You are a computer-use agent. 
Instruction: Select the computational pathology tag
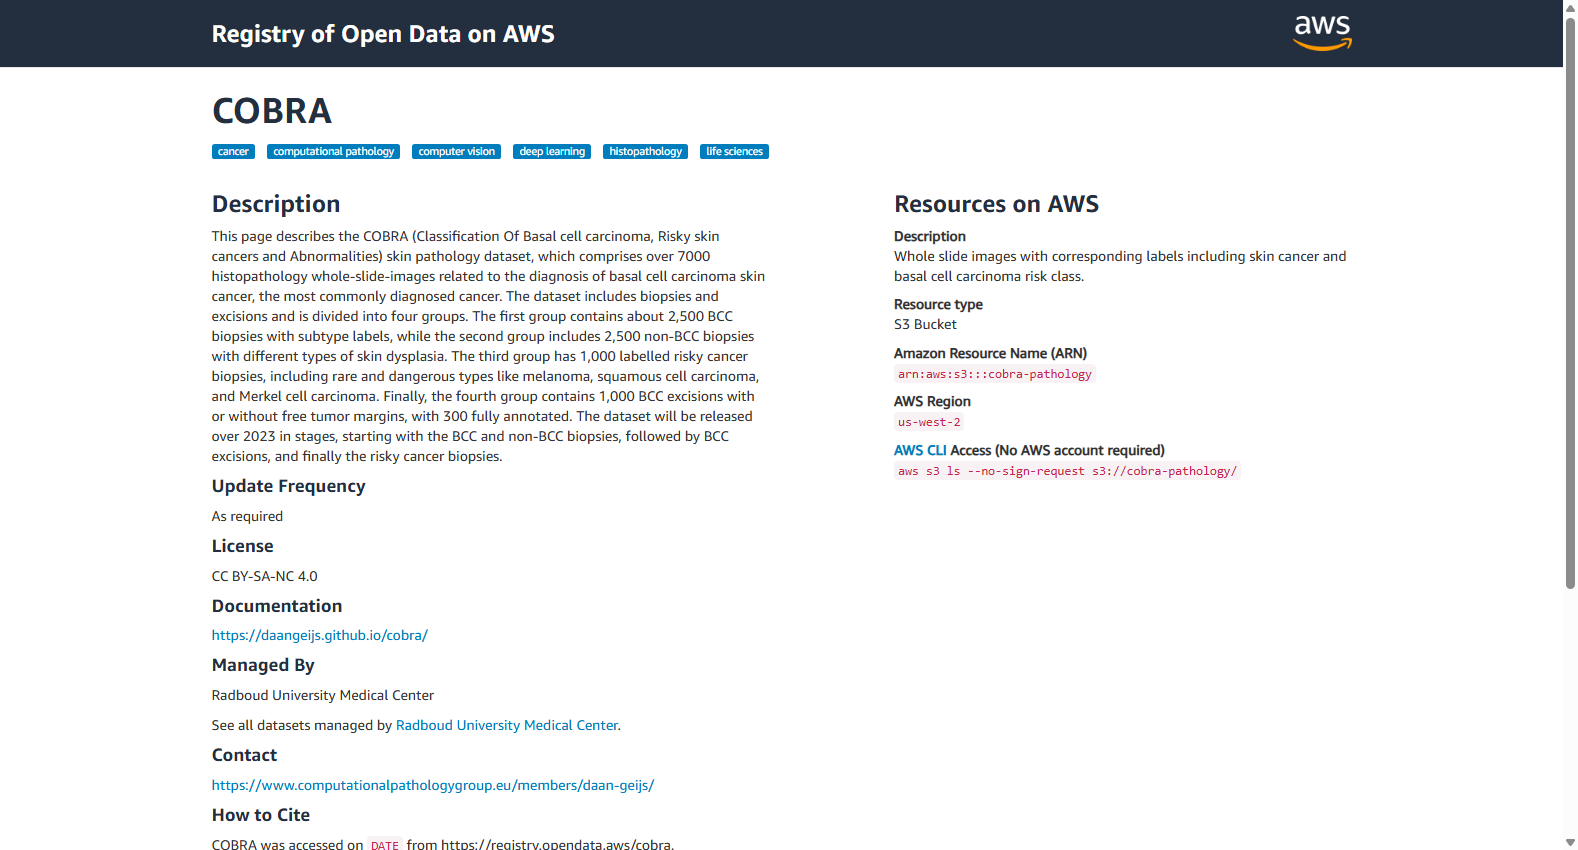coord(334,152)
